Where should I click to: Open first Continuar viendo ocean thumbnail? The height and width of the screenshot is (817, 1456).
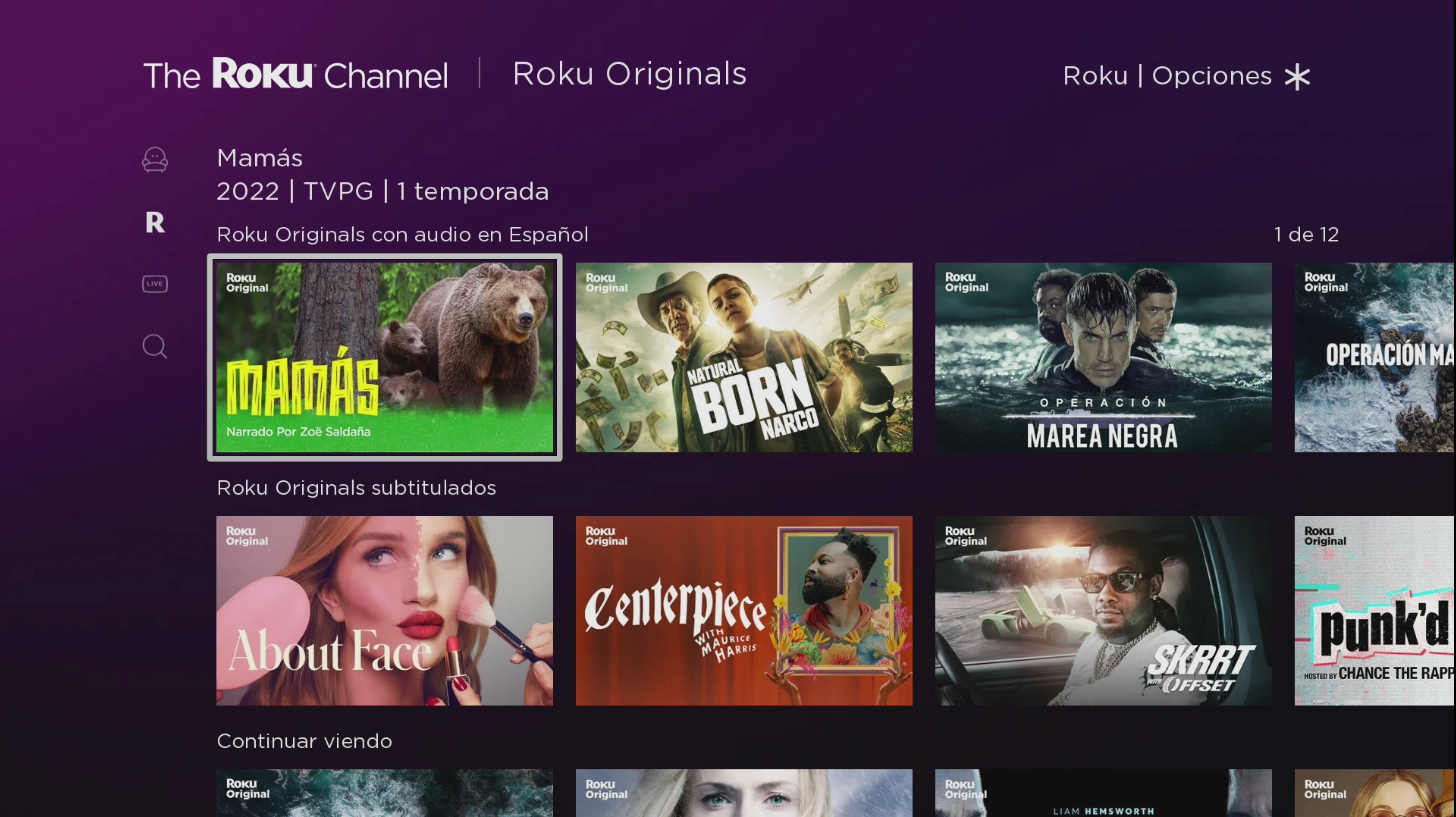(x=385, y=793)
